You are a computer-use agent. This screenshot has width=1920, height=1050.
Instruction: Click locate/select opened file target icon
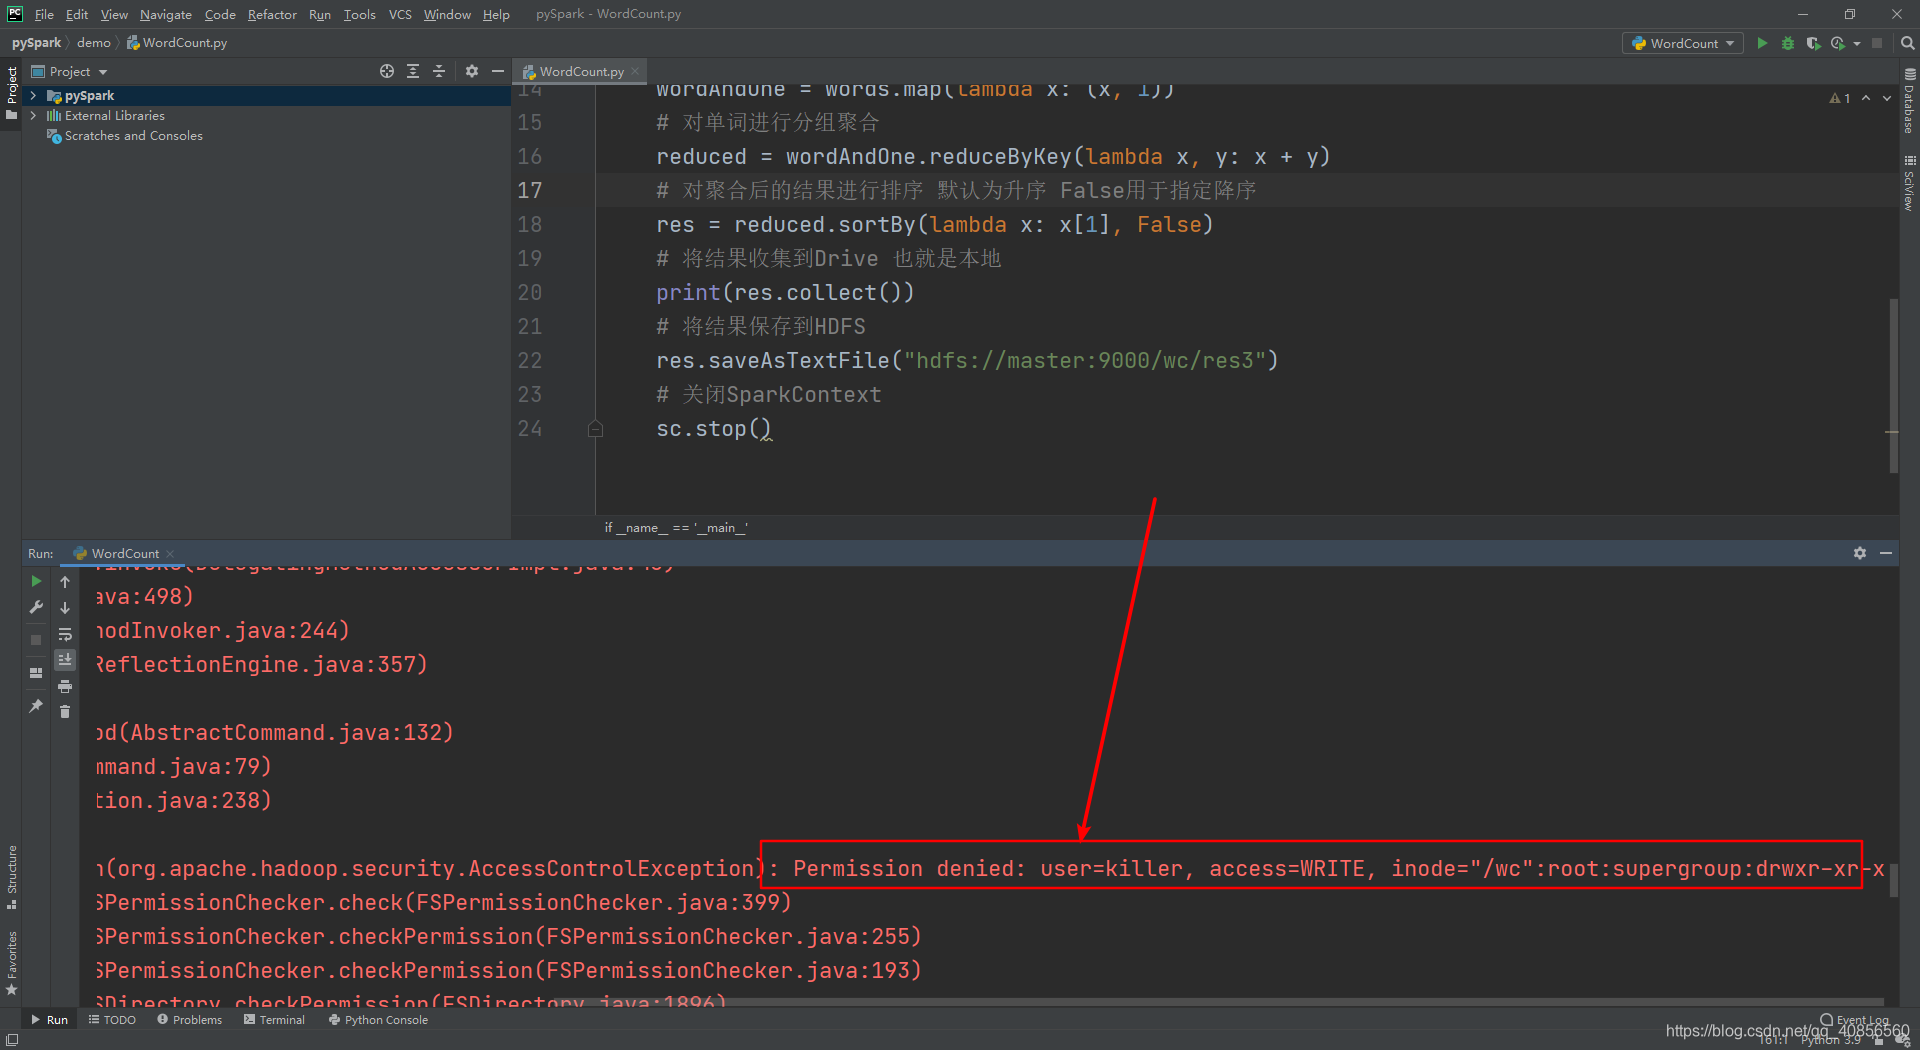pos(387,71)
